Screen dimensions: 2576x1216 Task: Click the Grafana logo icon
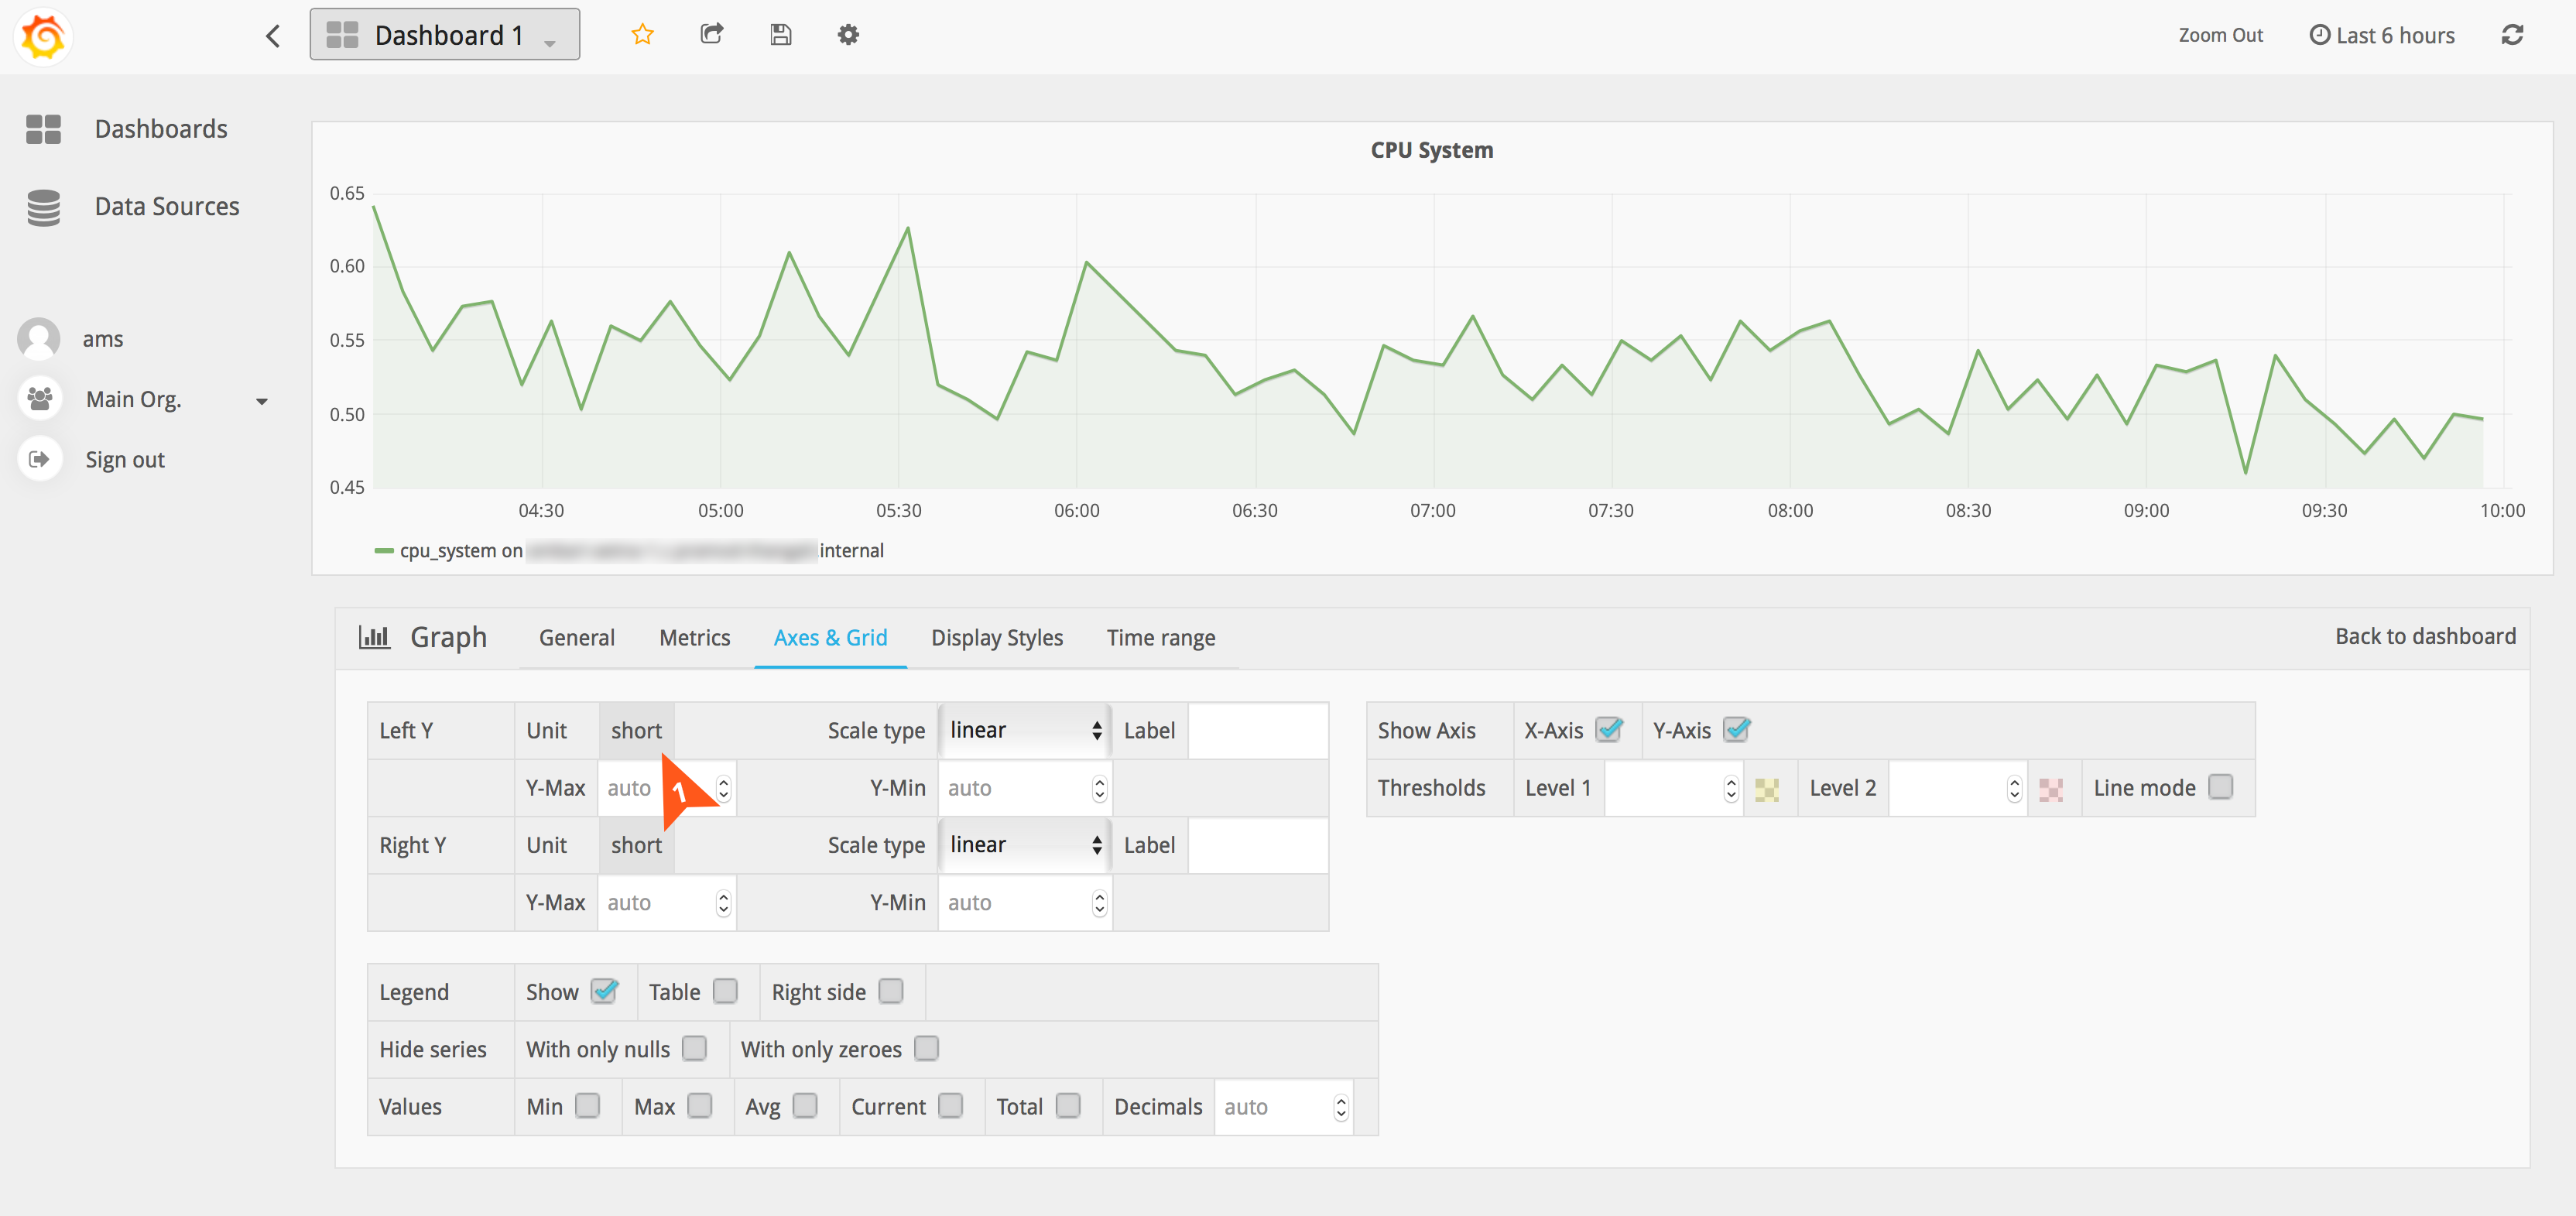[x=42, y=36]
